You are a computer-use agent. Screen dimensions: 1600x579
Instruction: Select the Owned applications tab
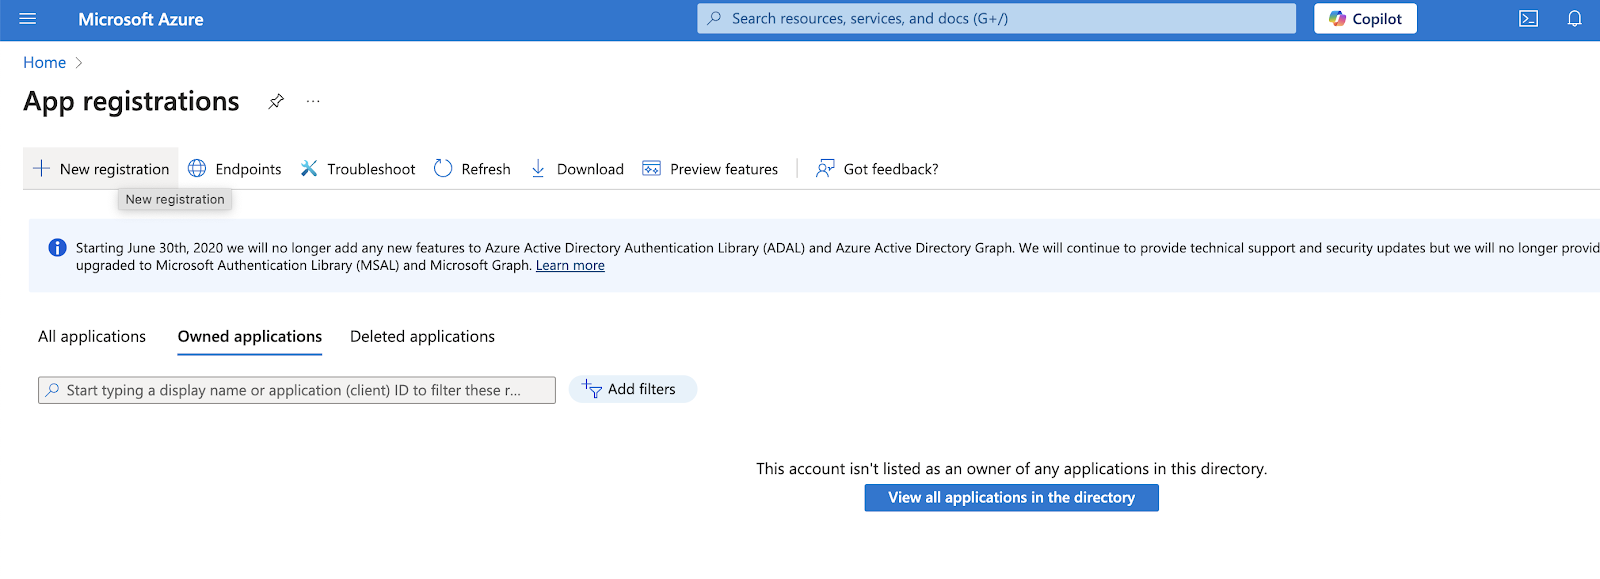pyautogui.click(x=250, y=337)
